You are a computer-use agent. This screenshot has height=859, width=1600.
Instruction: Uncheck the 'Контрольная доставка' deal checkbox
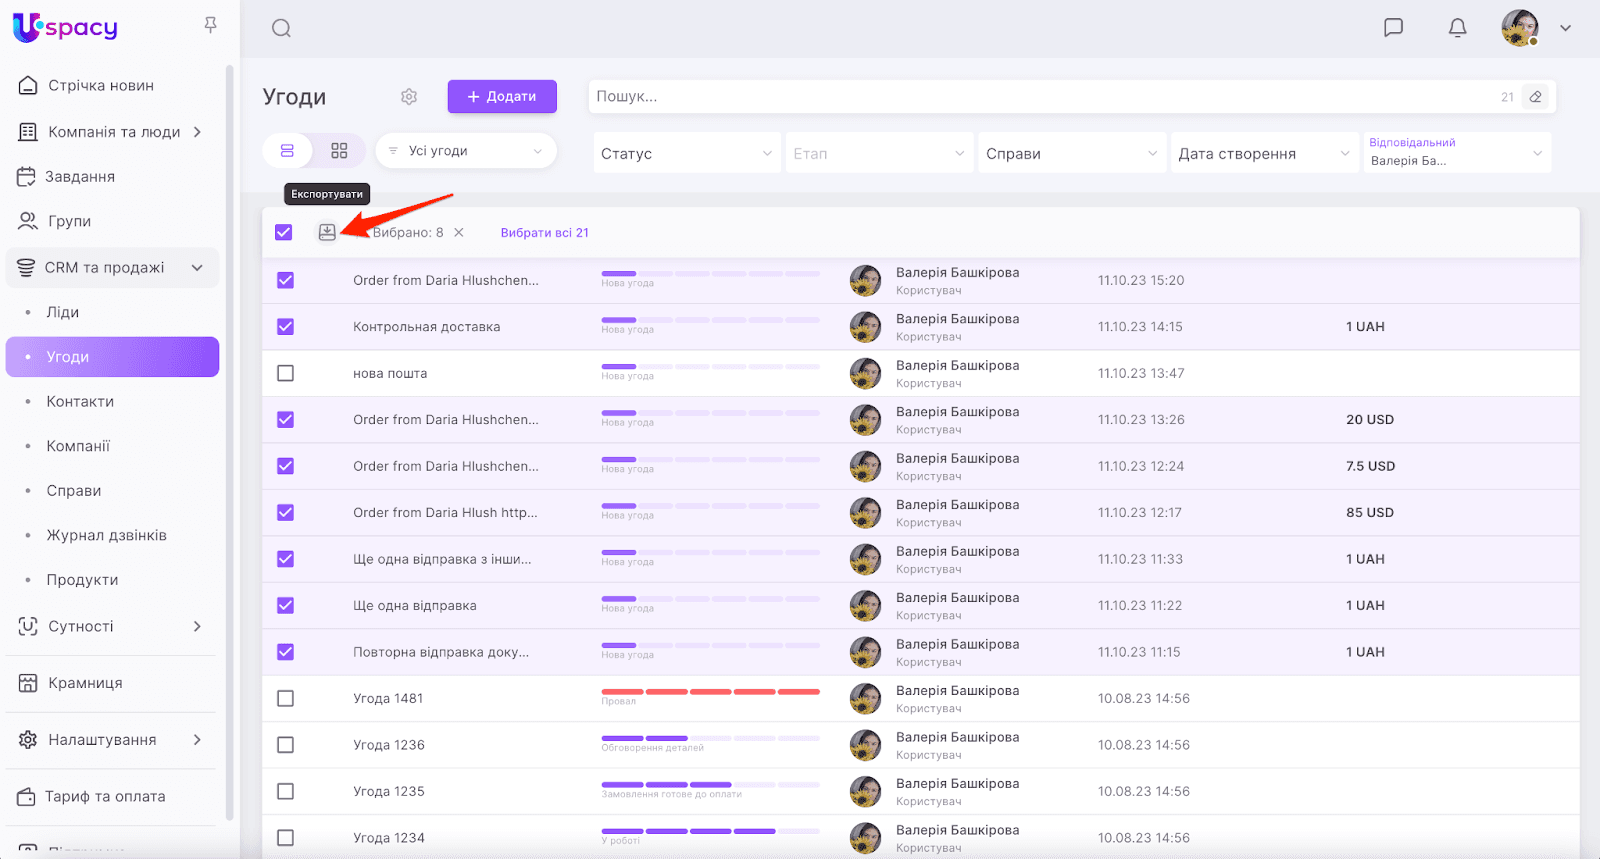[x=285, y=327]
